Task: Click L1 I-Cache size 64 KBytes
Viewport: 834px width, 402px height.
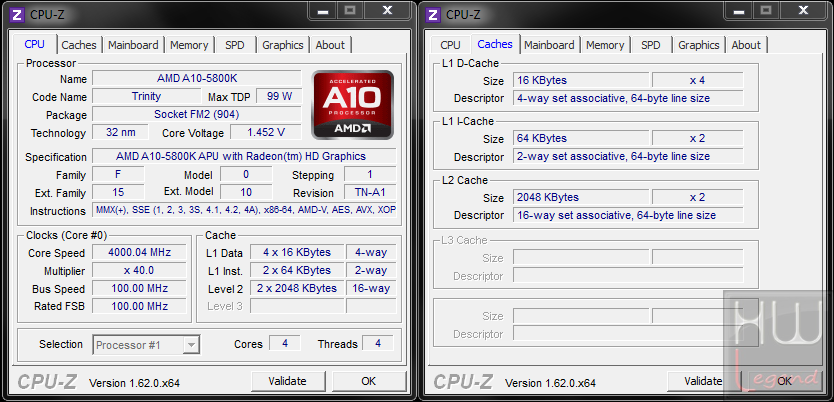Action: [581, 138]
